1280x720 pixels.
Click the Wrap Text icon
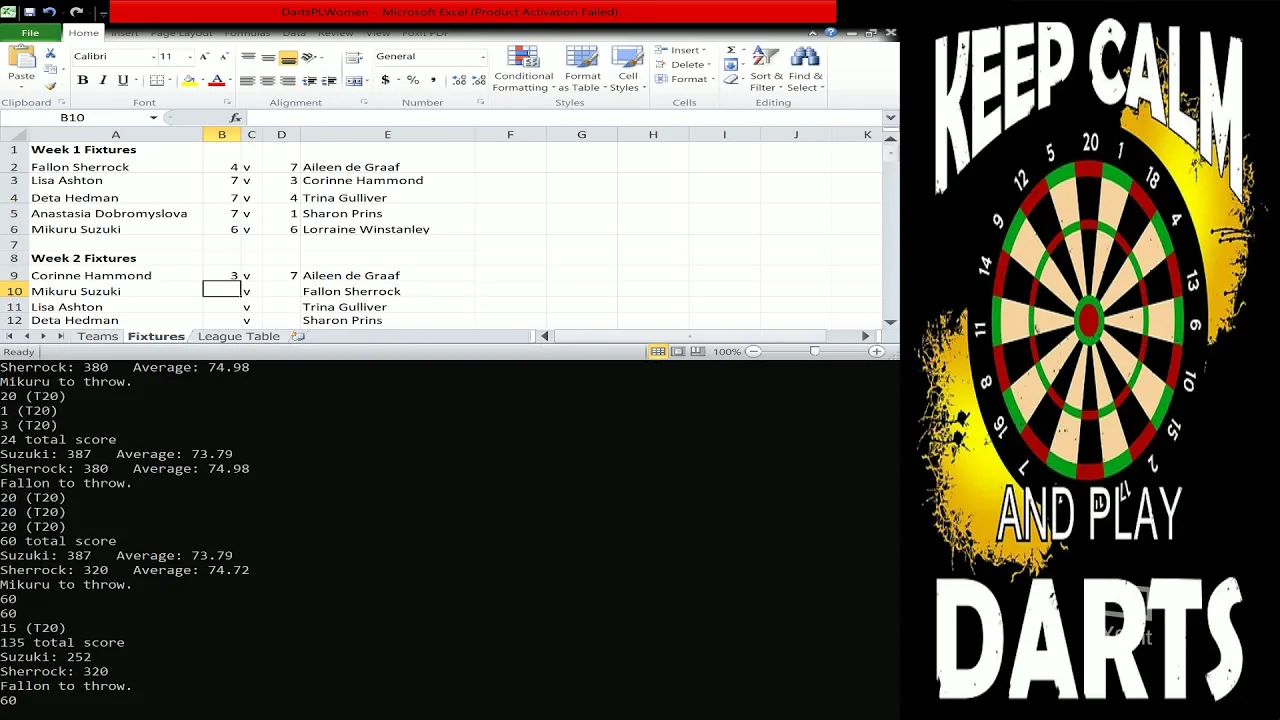point(354,57)
